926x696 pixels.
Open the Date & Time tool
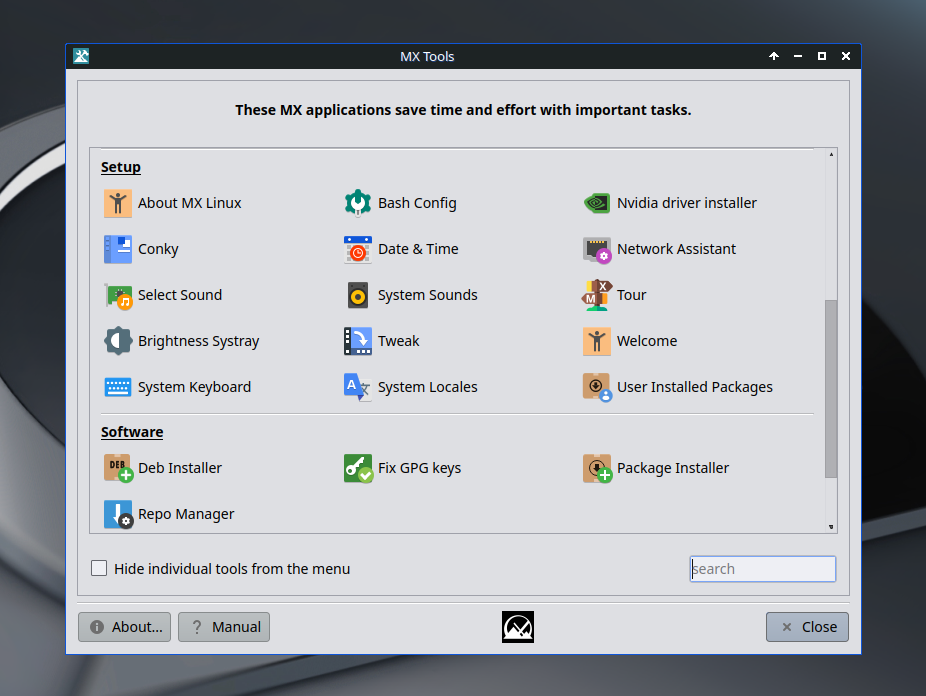[x=418, y=249]
